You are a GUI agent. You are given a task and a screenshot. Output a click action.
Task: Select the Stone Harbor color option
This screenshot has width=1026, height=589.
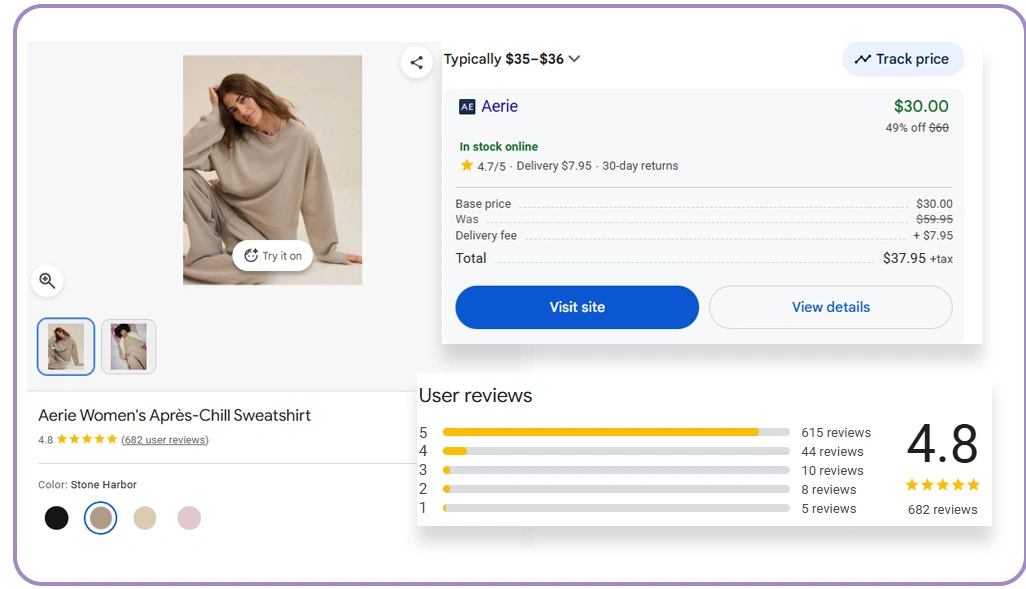pyautogui.click(x=101, y=518)
